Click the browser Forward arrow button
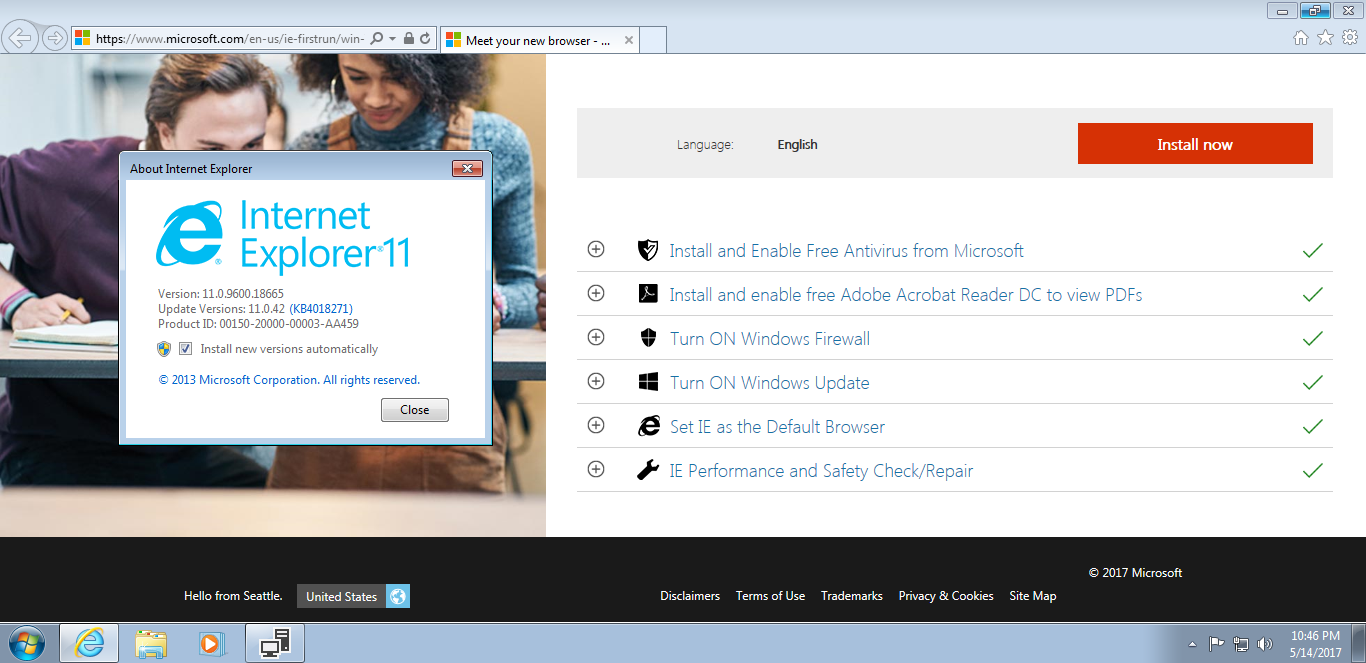The image size is (1366, 663). point(55,38)
